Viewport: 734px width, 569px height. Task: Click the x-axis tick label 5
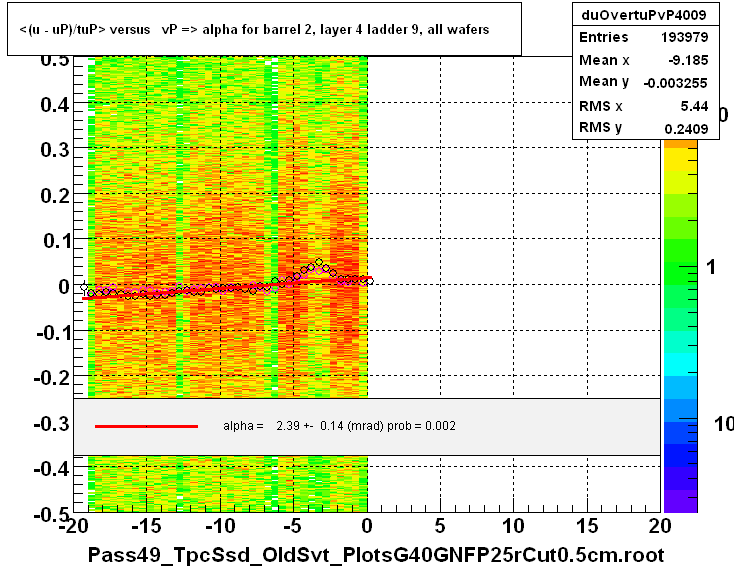pos(440,526)
